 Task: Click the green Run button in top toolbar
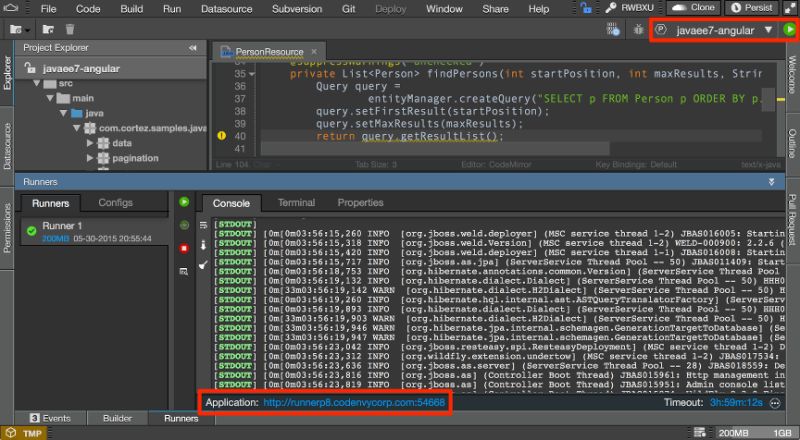(789, 30)
